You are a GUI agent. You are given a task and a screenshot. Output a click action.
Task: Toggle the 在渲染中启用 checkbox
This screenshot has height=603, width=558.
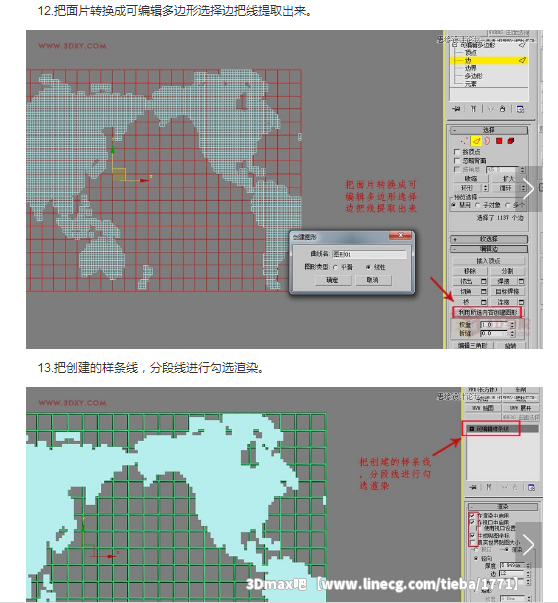tap(472, 515)
